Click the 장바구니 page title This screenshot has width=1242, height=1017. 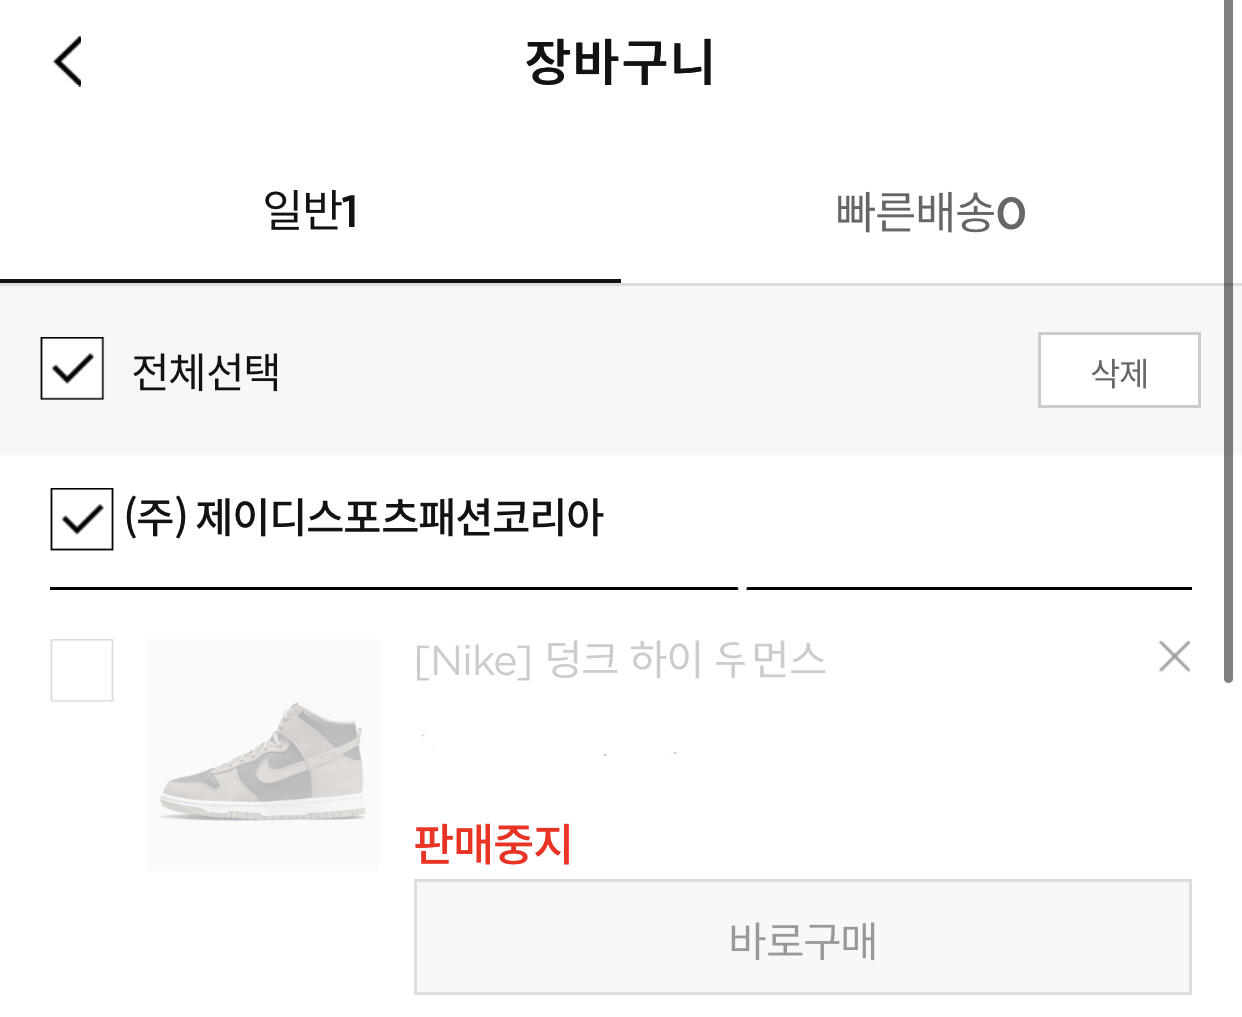[x=619, y=62]
